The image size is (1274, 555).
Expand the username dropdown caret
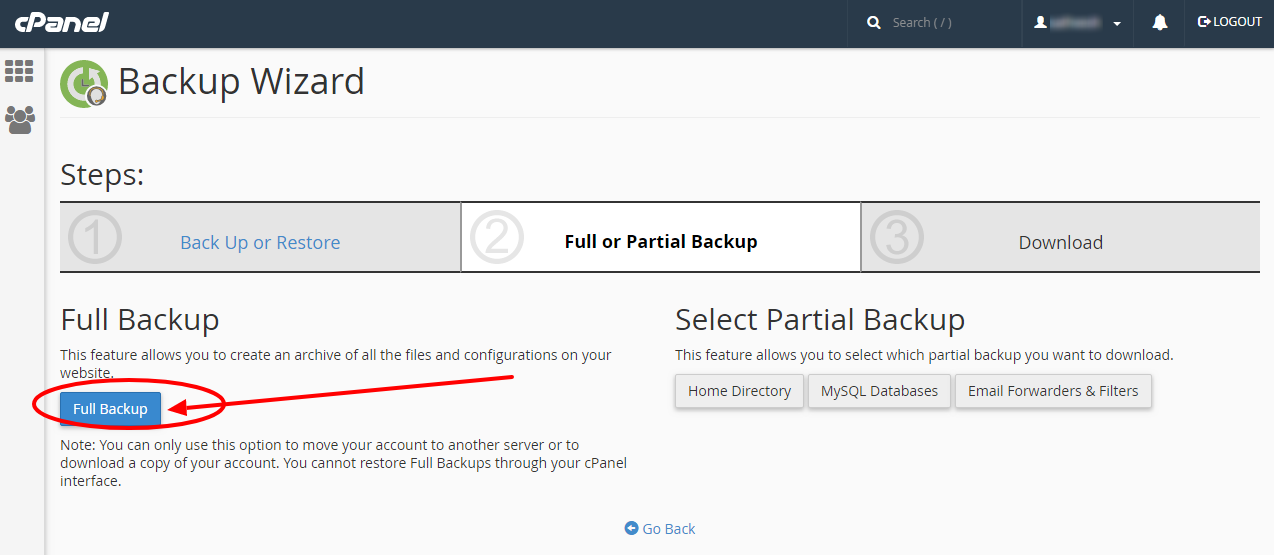1116,24
